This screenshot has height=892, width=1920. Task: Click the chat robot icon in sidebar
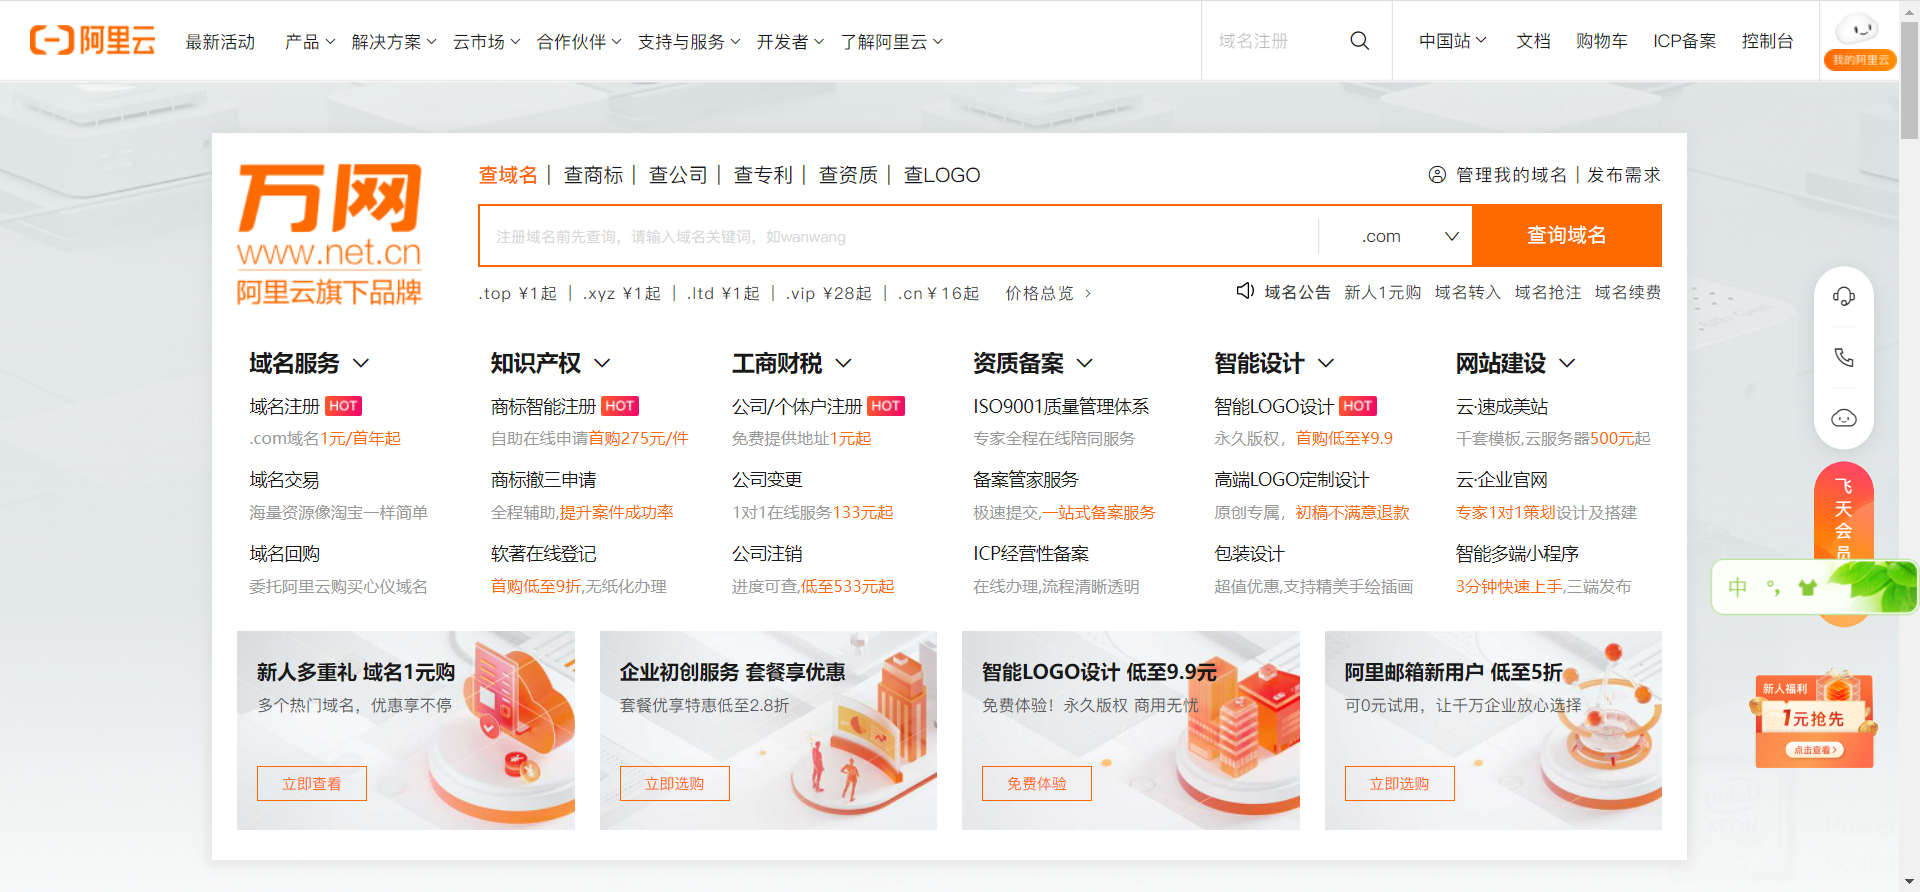(1843, 418)
